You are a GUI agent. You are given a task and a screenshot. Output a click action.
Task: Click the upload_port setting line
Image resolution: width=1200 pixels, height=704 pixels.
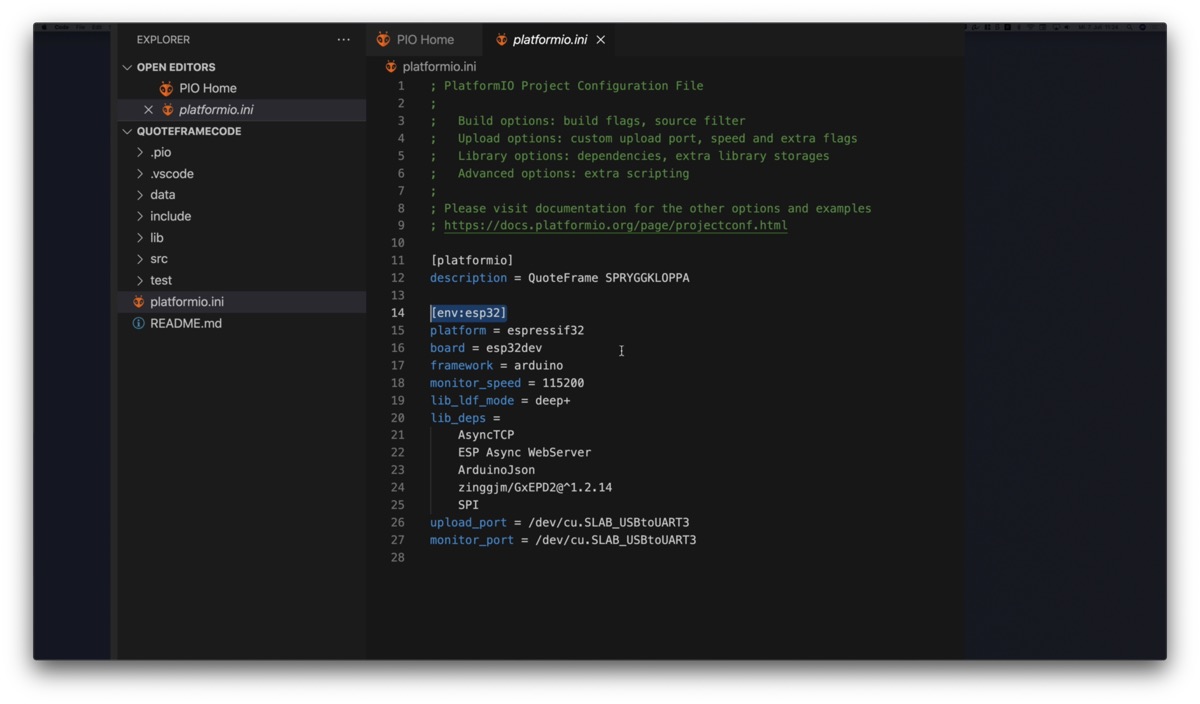pyautogui.click(x=560, y=523)
